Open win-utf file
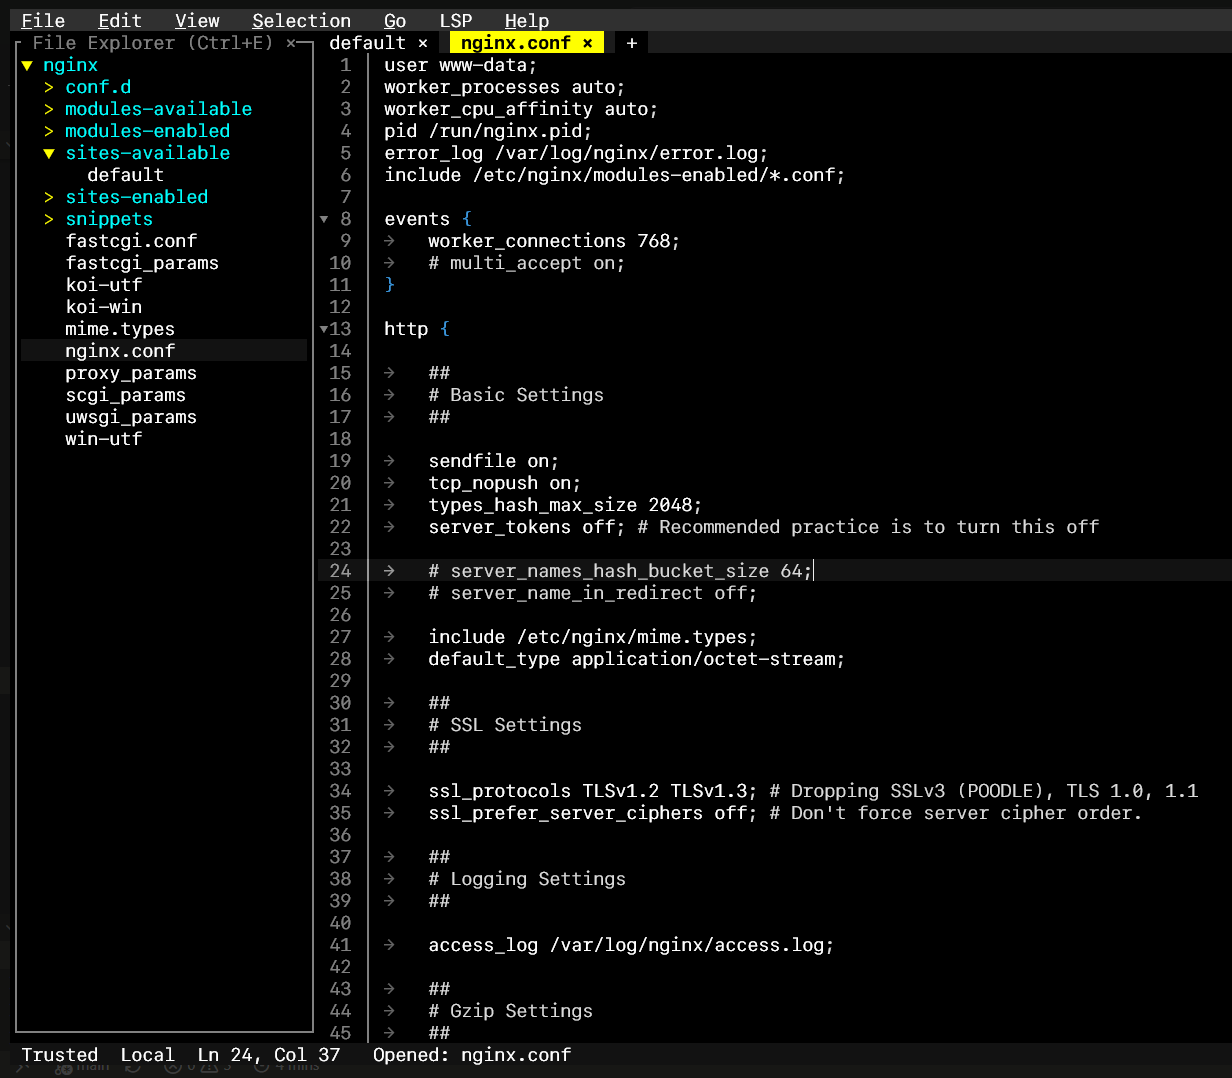The width and height of the screenshot is (1232, 1078). point(104,439)
